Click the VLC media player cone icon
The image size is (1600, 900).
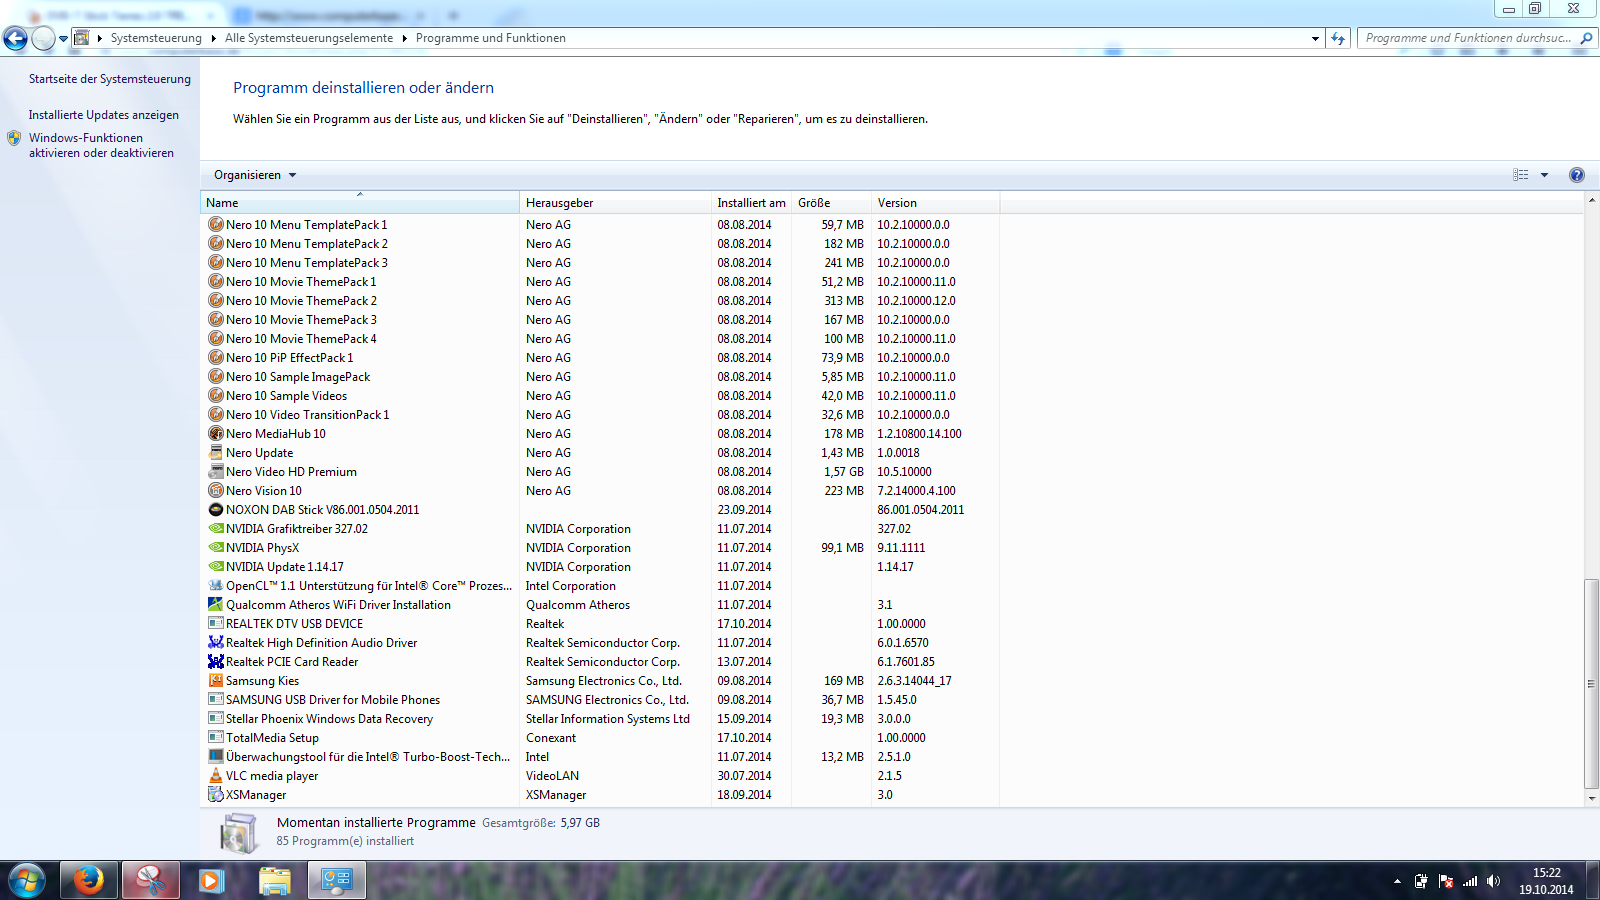215,775
